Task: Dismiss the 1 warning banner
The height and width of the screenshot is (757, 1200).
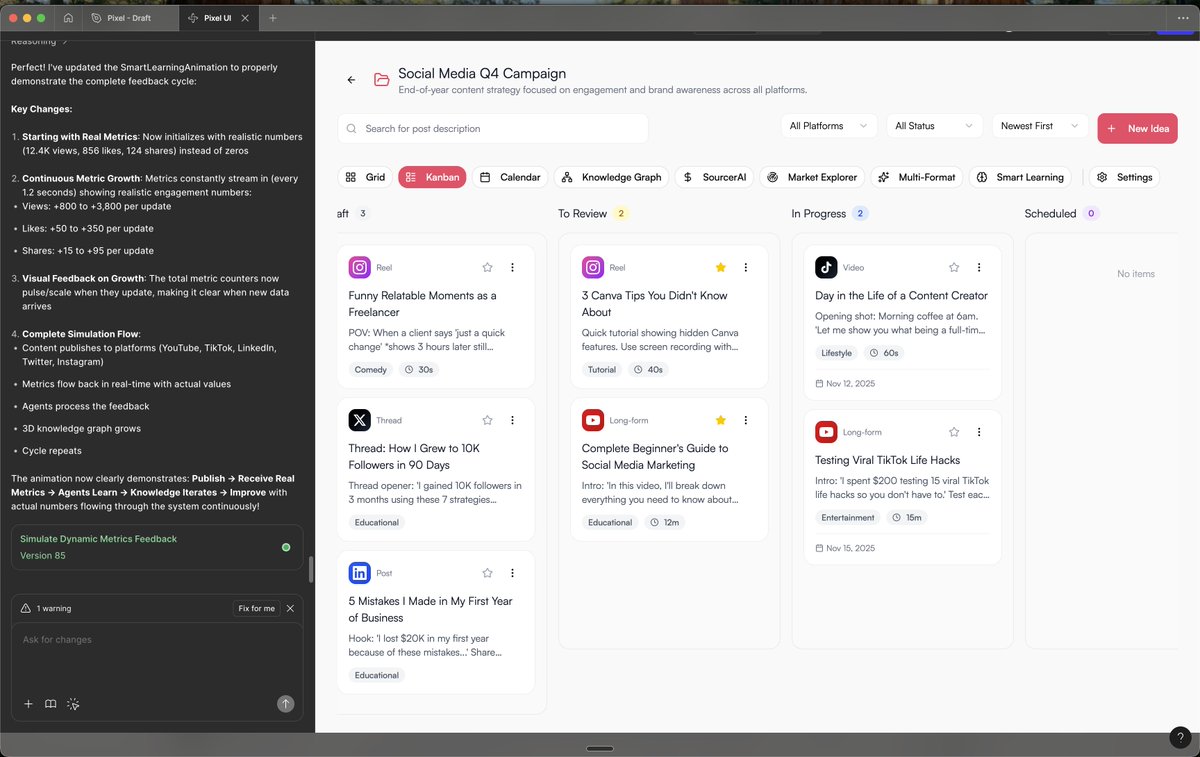Action: point(291,608)
